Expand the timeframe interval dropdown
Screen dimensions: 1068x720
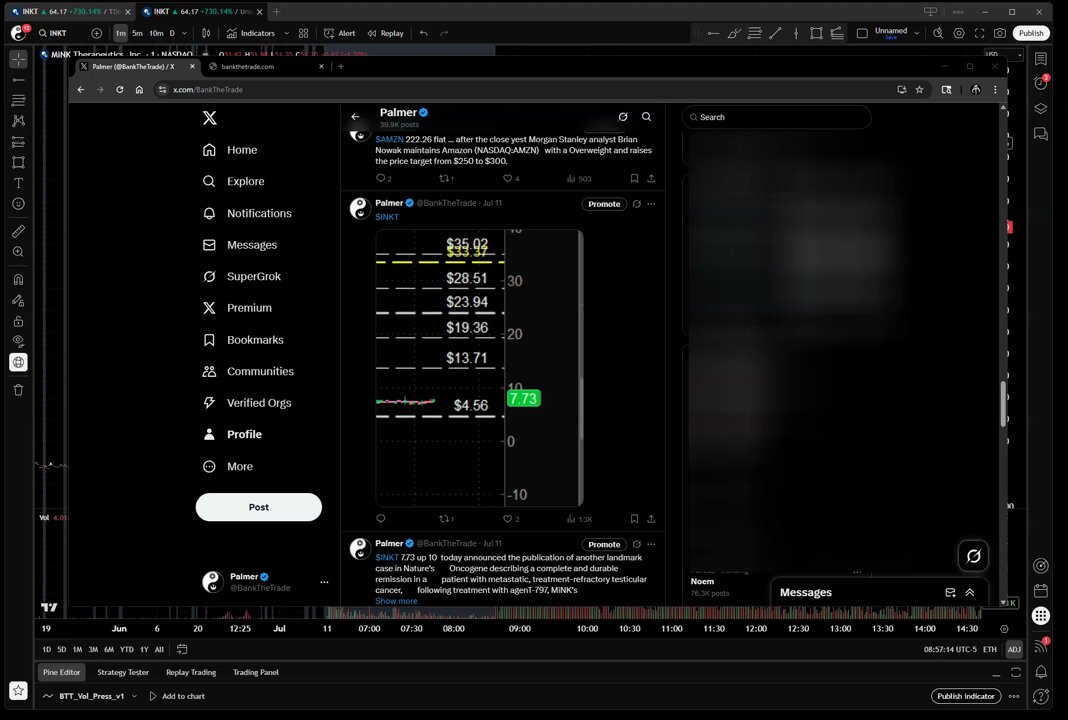point(183,33)
